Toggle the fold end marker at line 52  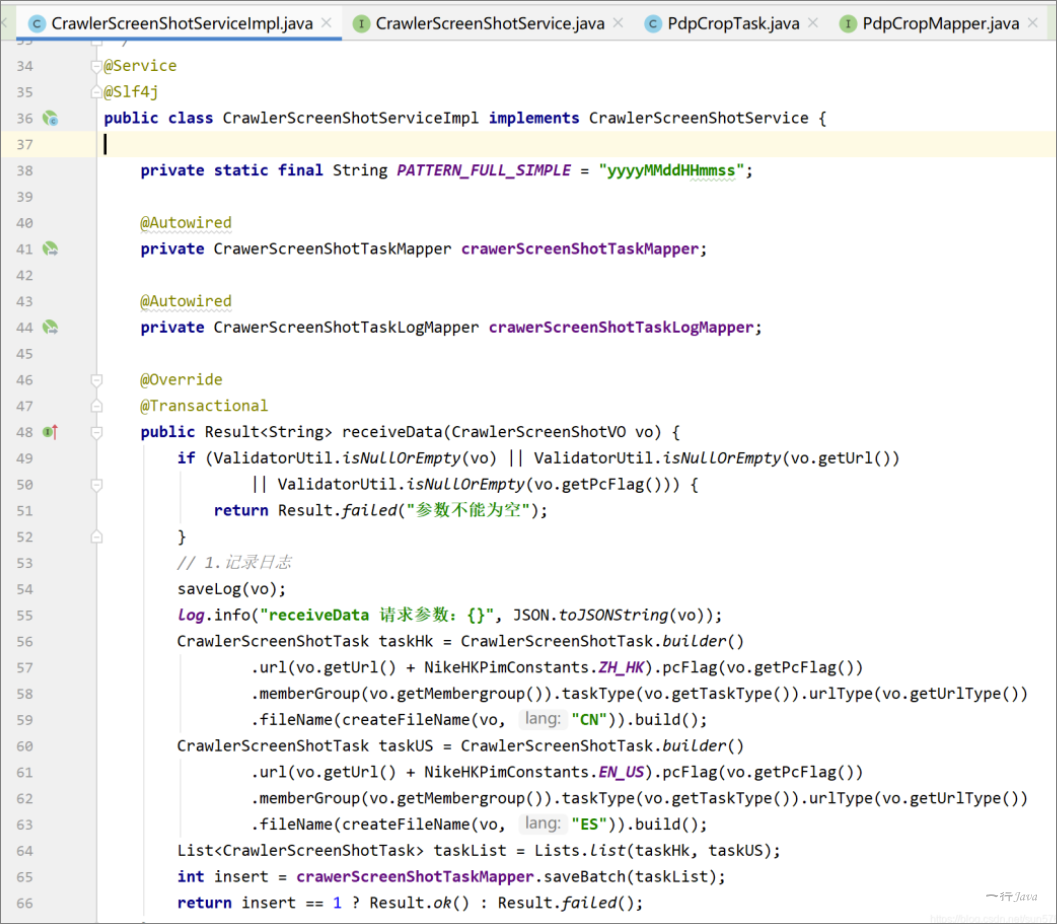(x=96, y=537)
